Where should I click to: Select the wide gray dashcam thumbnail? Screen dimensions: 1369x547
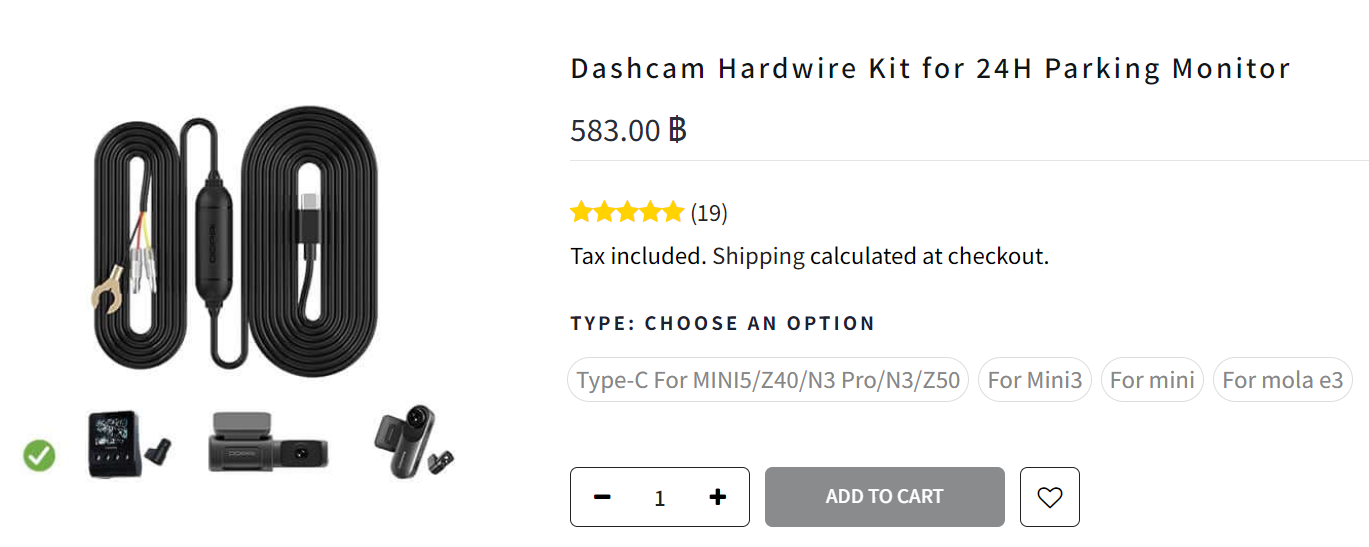[x=268, y=445]
